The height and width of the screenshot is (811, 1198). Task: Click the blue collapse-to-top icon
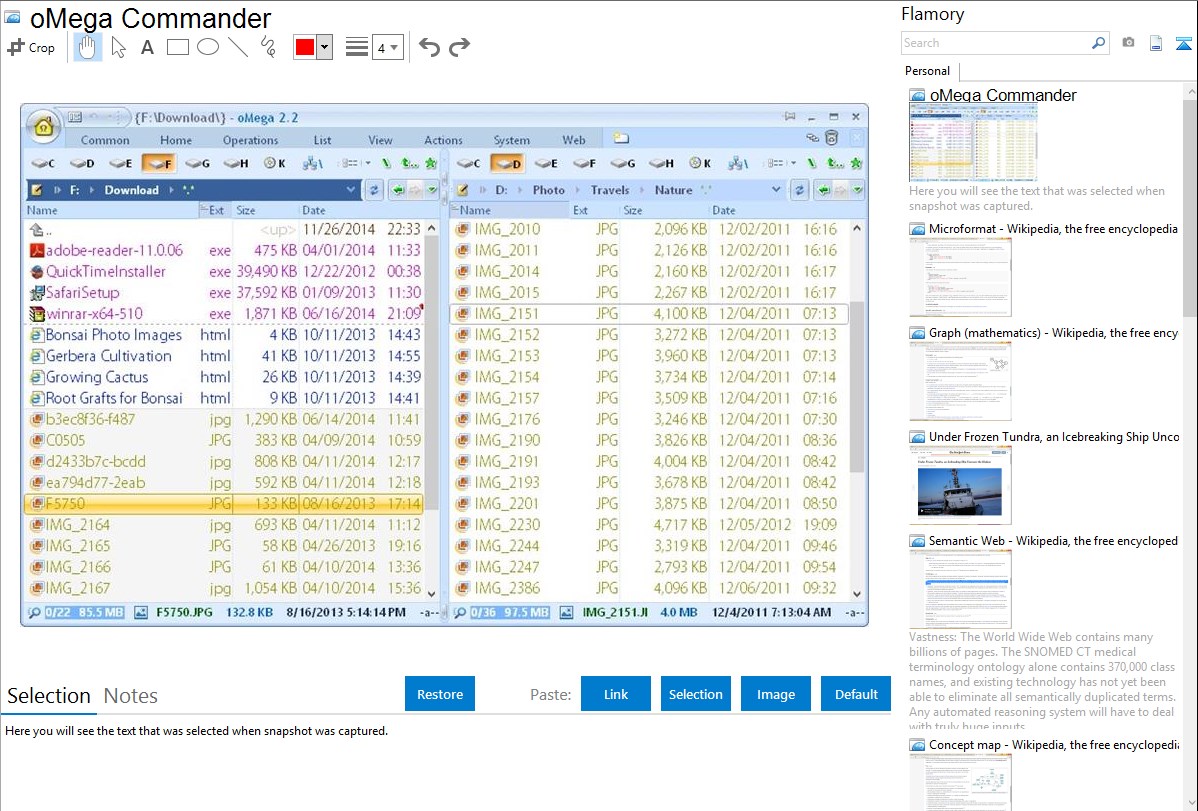click(1183, 43)
